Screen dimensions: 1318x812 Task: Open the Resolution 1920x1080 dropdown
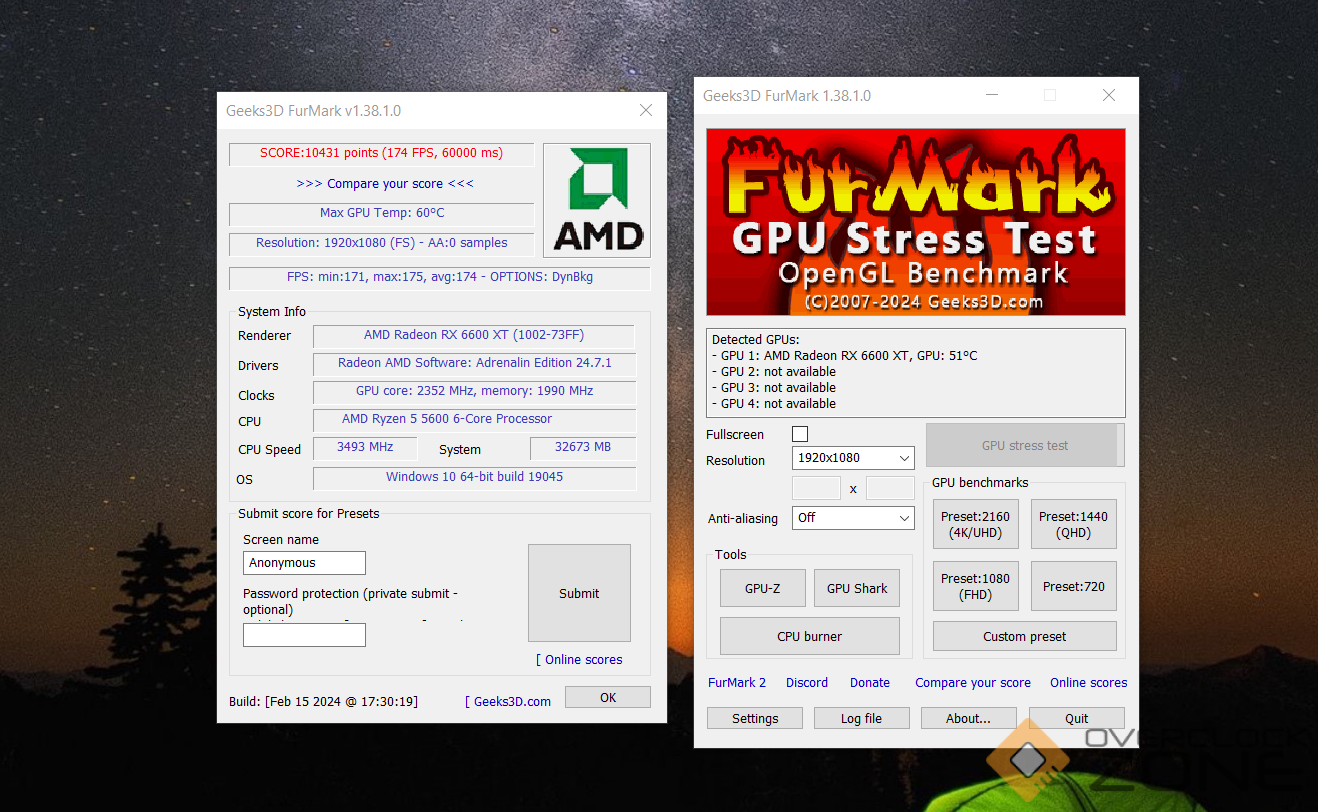point(853,458)
